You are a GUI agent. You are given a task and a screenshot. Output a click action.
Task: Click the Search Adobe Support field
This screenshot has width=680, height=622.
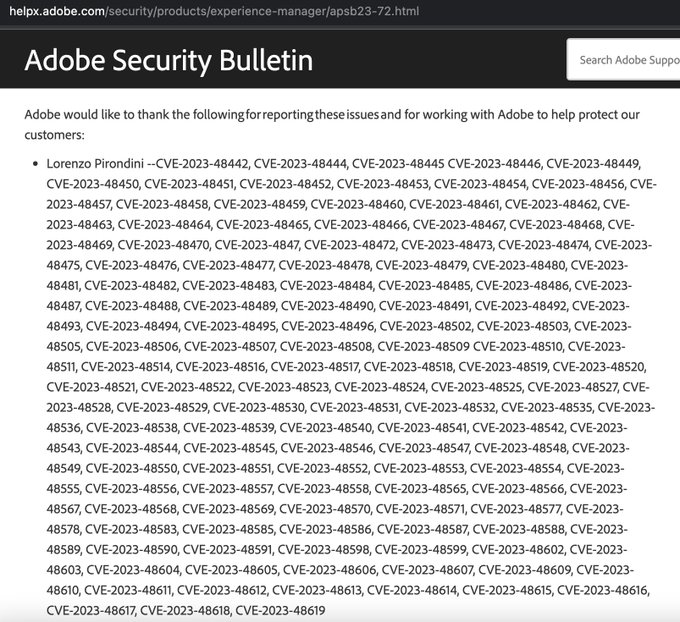624,60
